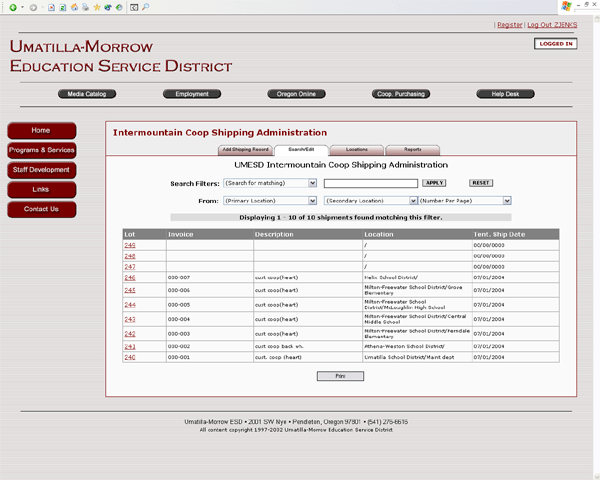Click invoice cell 030-007
This screenshot has height=480, width=600.
(x=210, y=277)
